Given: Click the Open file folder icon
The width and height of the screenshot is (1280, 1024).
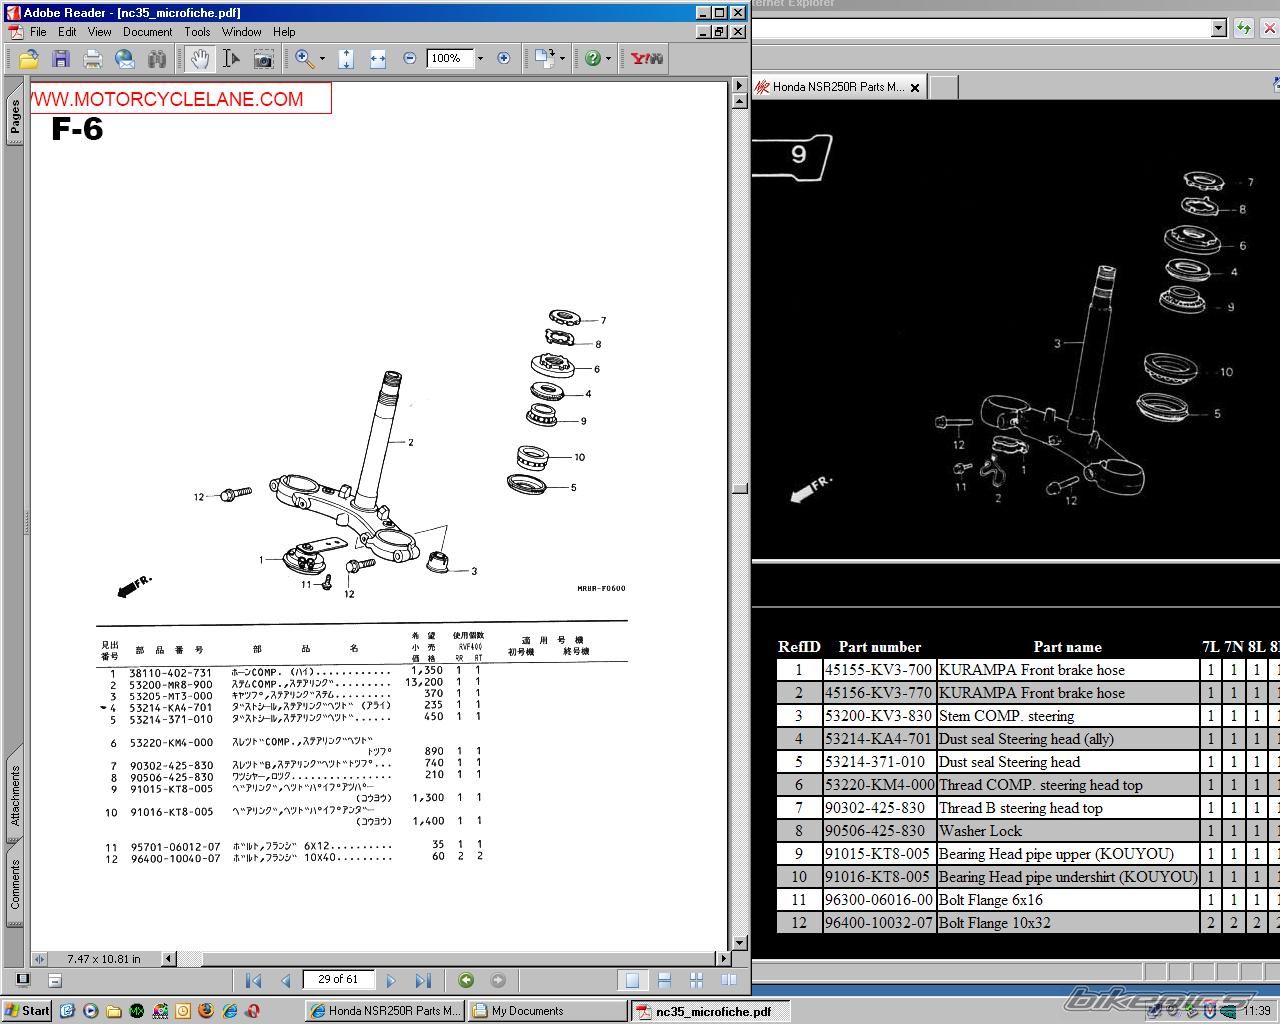Looking at the screenshot, I should pos(29,59).
